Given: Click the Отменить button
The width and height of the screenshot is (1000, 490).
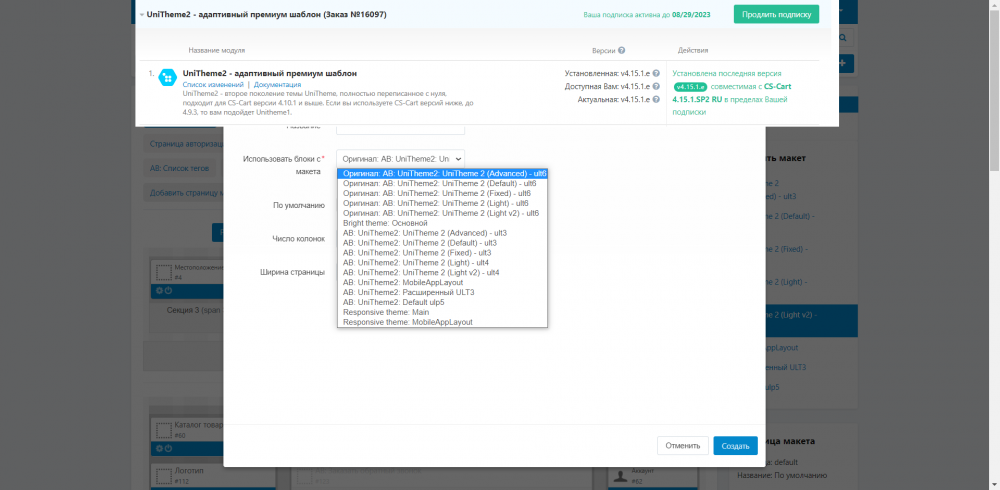Looking at the screenshot, I should pyautogui.click(x=682, y=445).
